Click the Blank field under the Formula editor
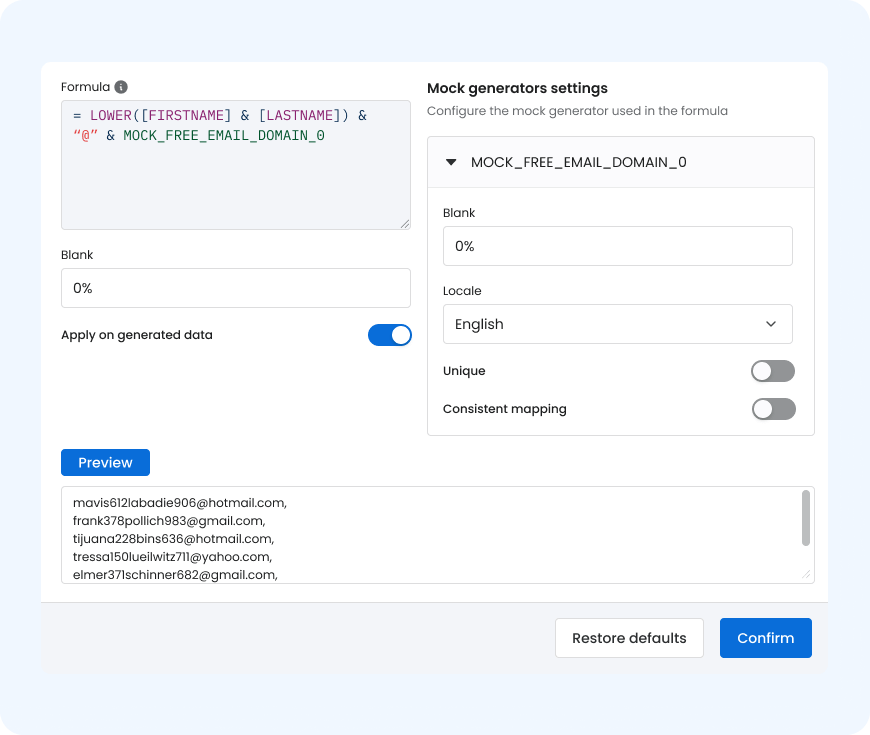The image size is (870, 735). (x=236, y=288)
